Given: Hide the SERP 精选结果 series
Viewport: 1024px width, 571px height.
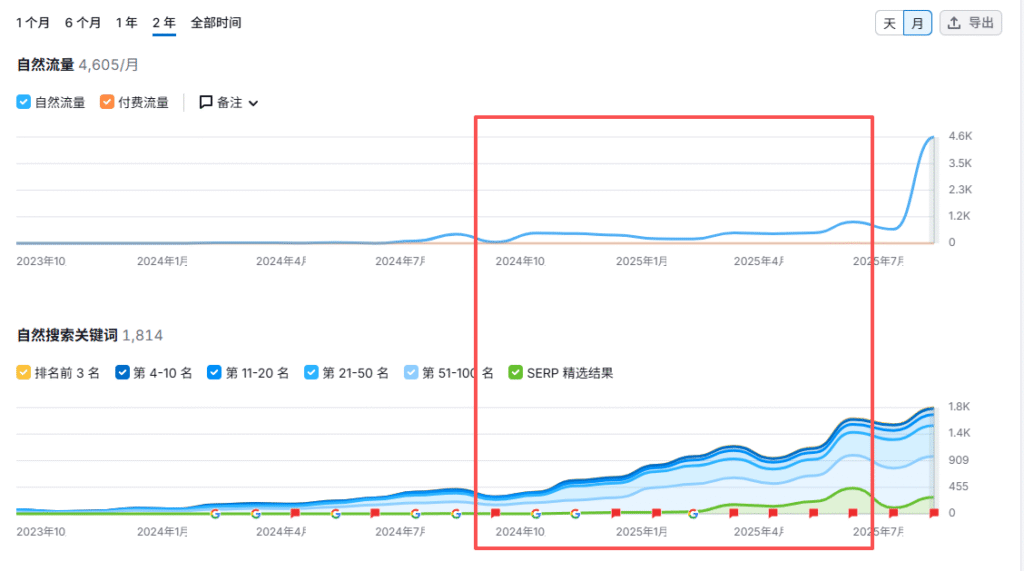Looking at the screenshot, I should 515,373.
